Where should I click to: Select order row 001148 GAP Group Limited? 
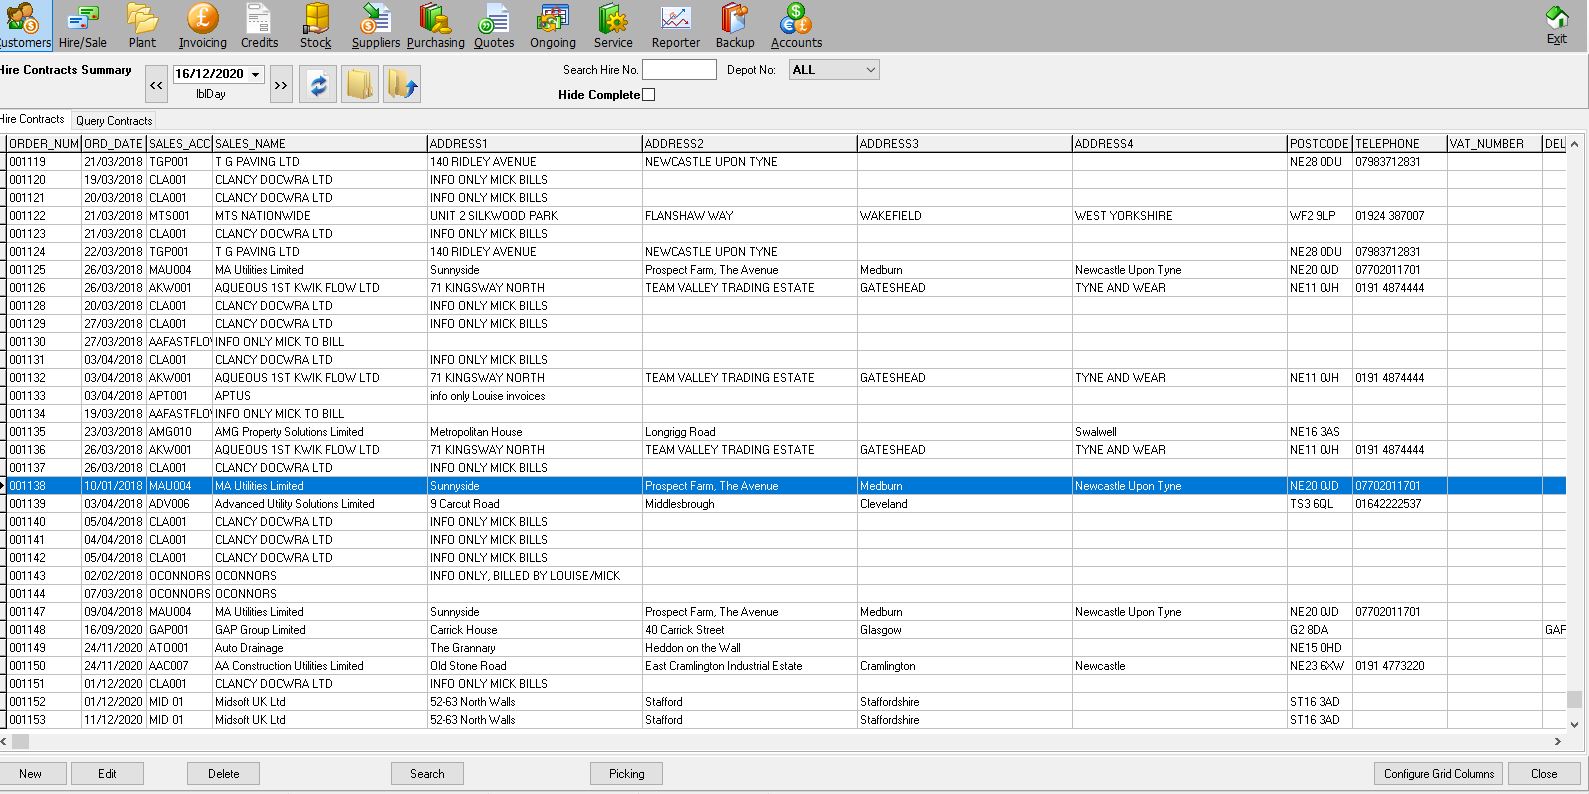(x=260, y=630)
